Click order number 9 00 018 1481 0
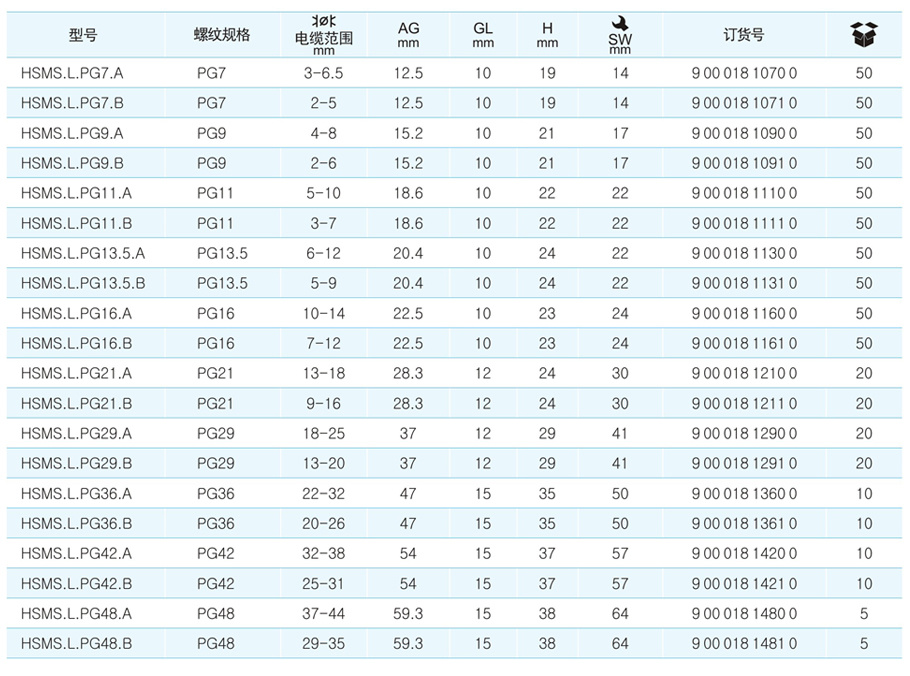Image resolution: width=910 pixels, height=676 pixels. click(x=744, y=644)
